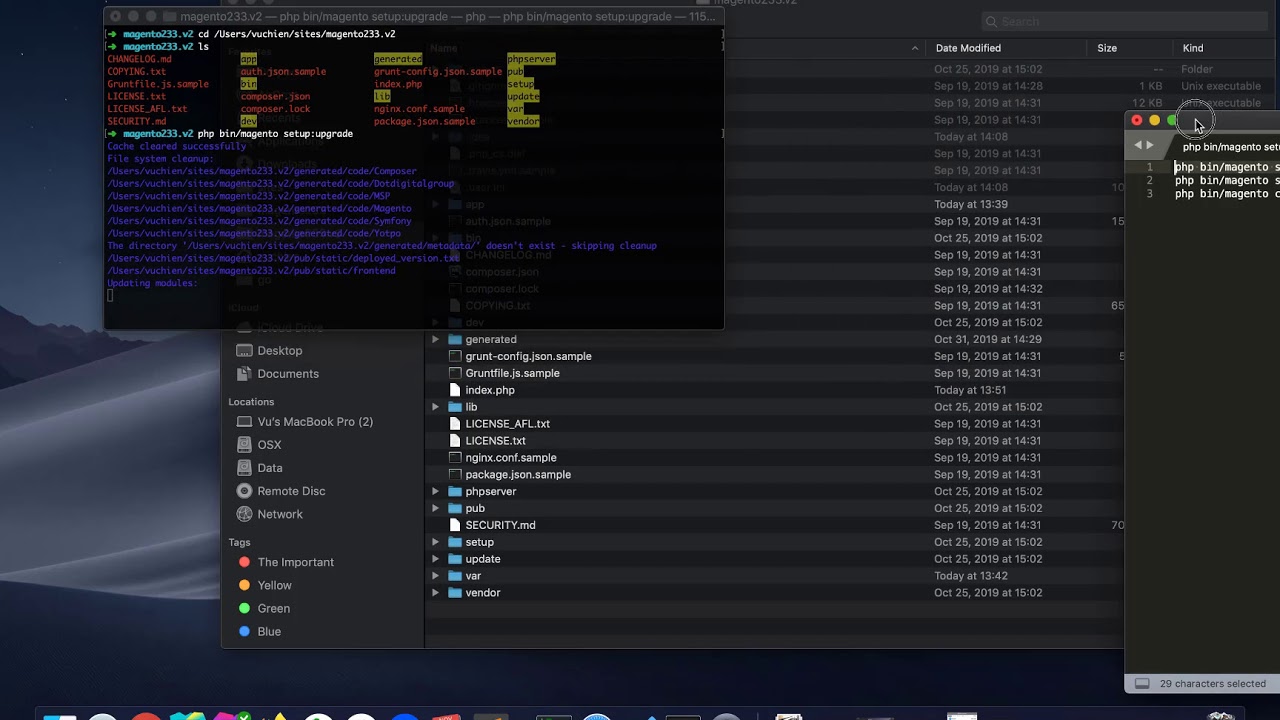
Task: Expand the setup folder disclosure triangle
Action: (x=435, y=542)
